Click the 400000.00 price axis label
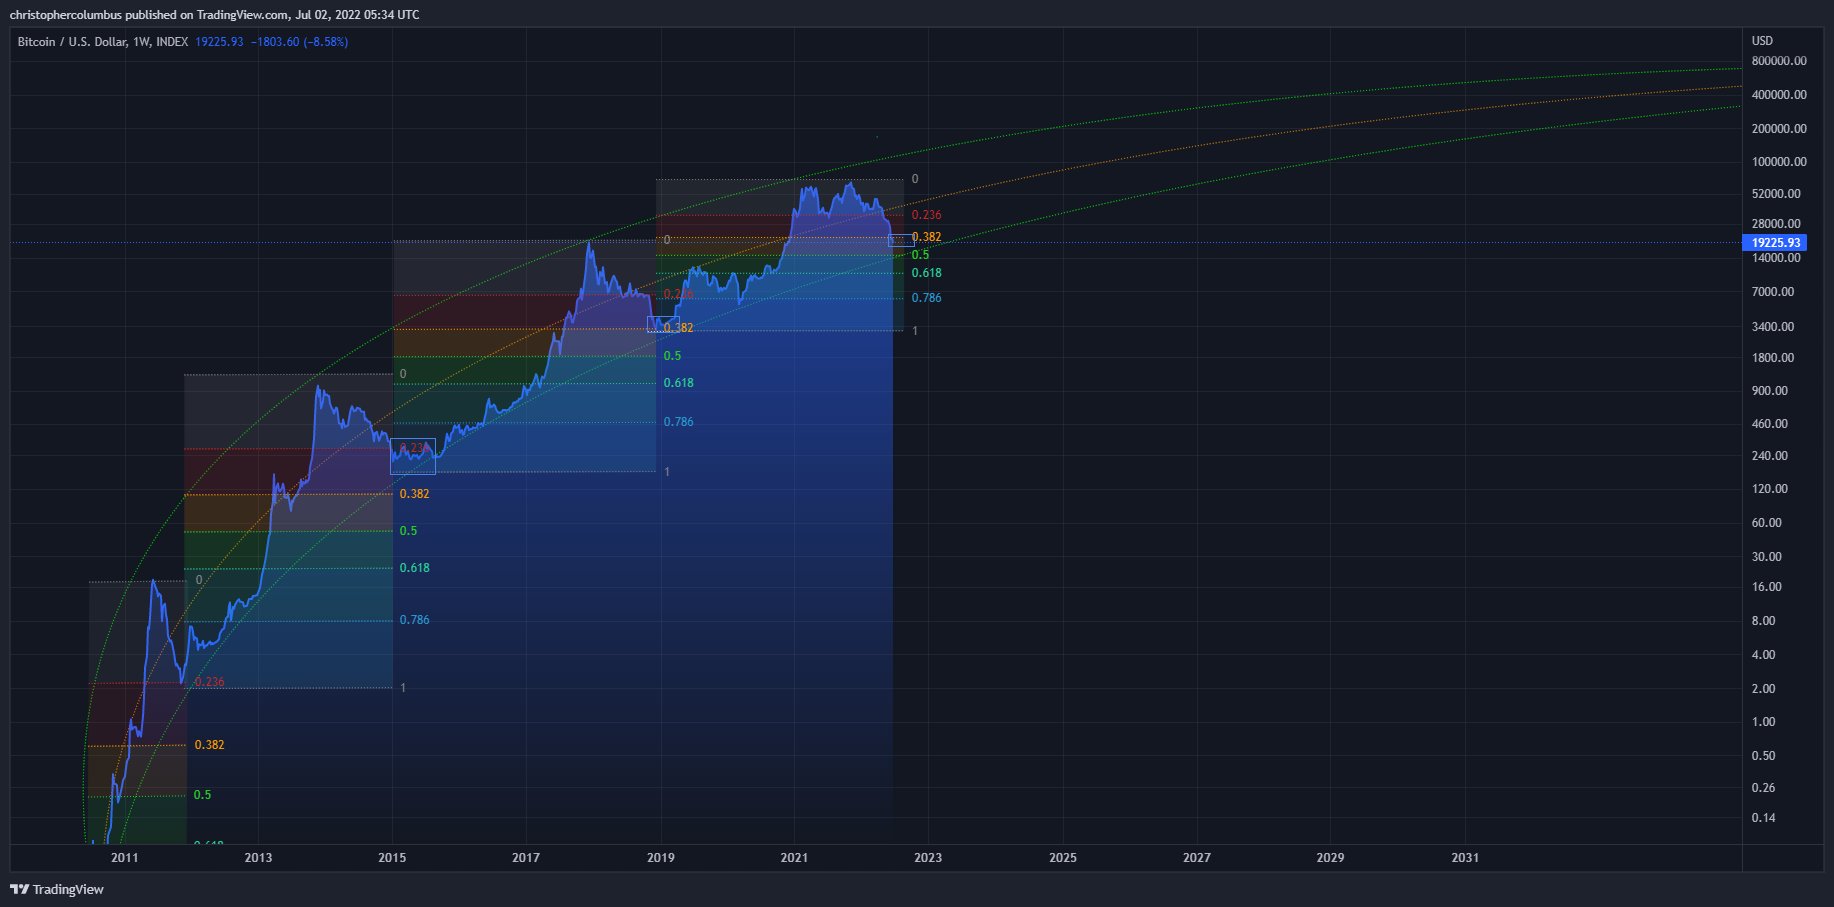The height and width of the screenshot is (907, 1834). pyautogui.click(x=1779, y=95)
